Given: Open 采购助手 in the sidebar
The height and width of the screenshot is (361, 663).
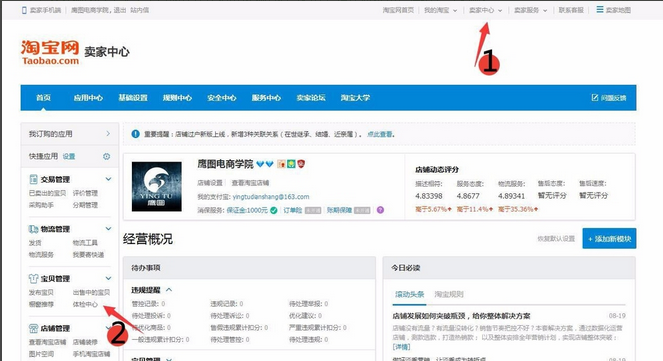Looking at the screenshot, I should (x=41, y=205).
